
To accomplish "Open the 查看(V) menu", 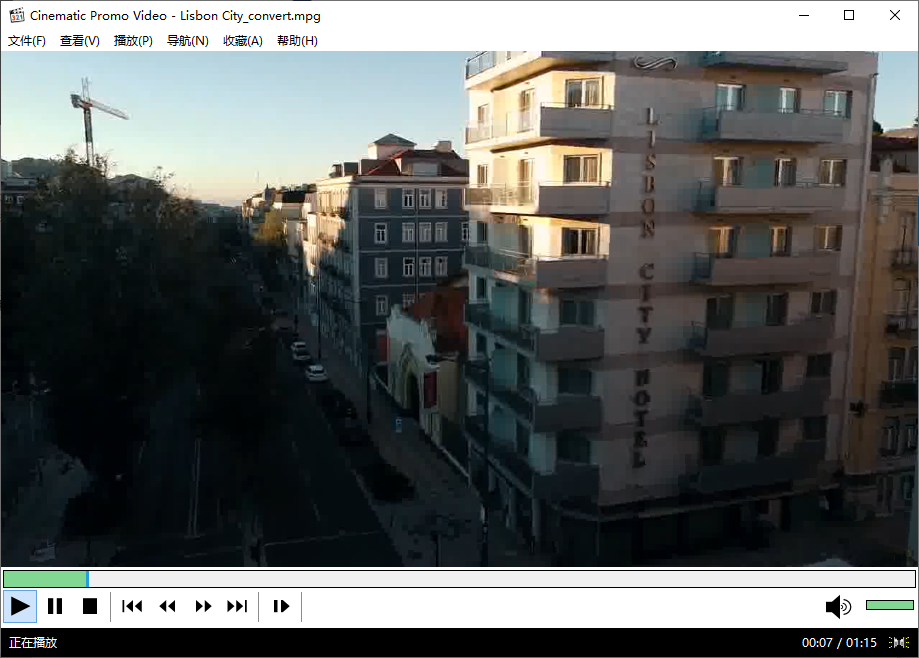I will pyautogui.click(x=80, y=40).
